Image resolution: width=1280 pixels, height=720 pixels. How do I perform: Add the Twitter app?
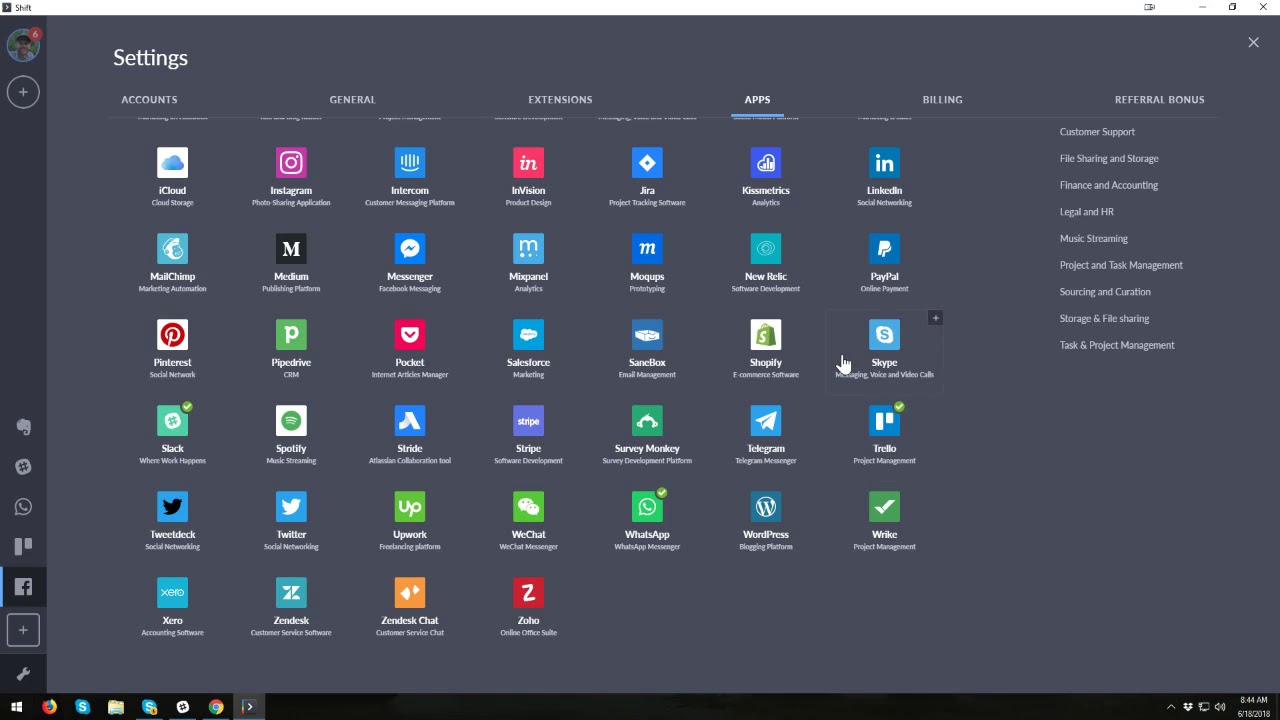coord(291,507)
